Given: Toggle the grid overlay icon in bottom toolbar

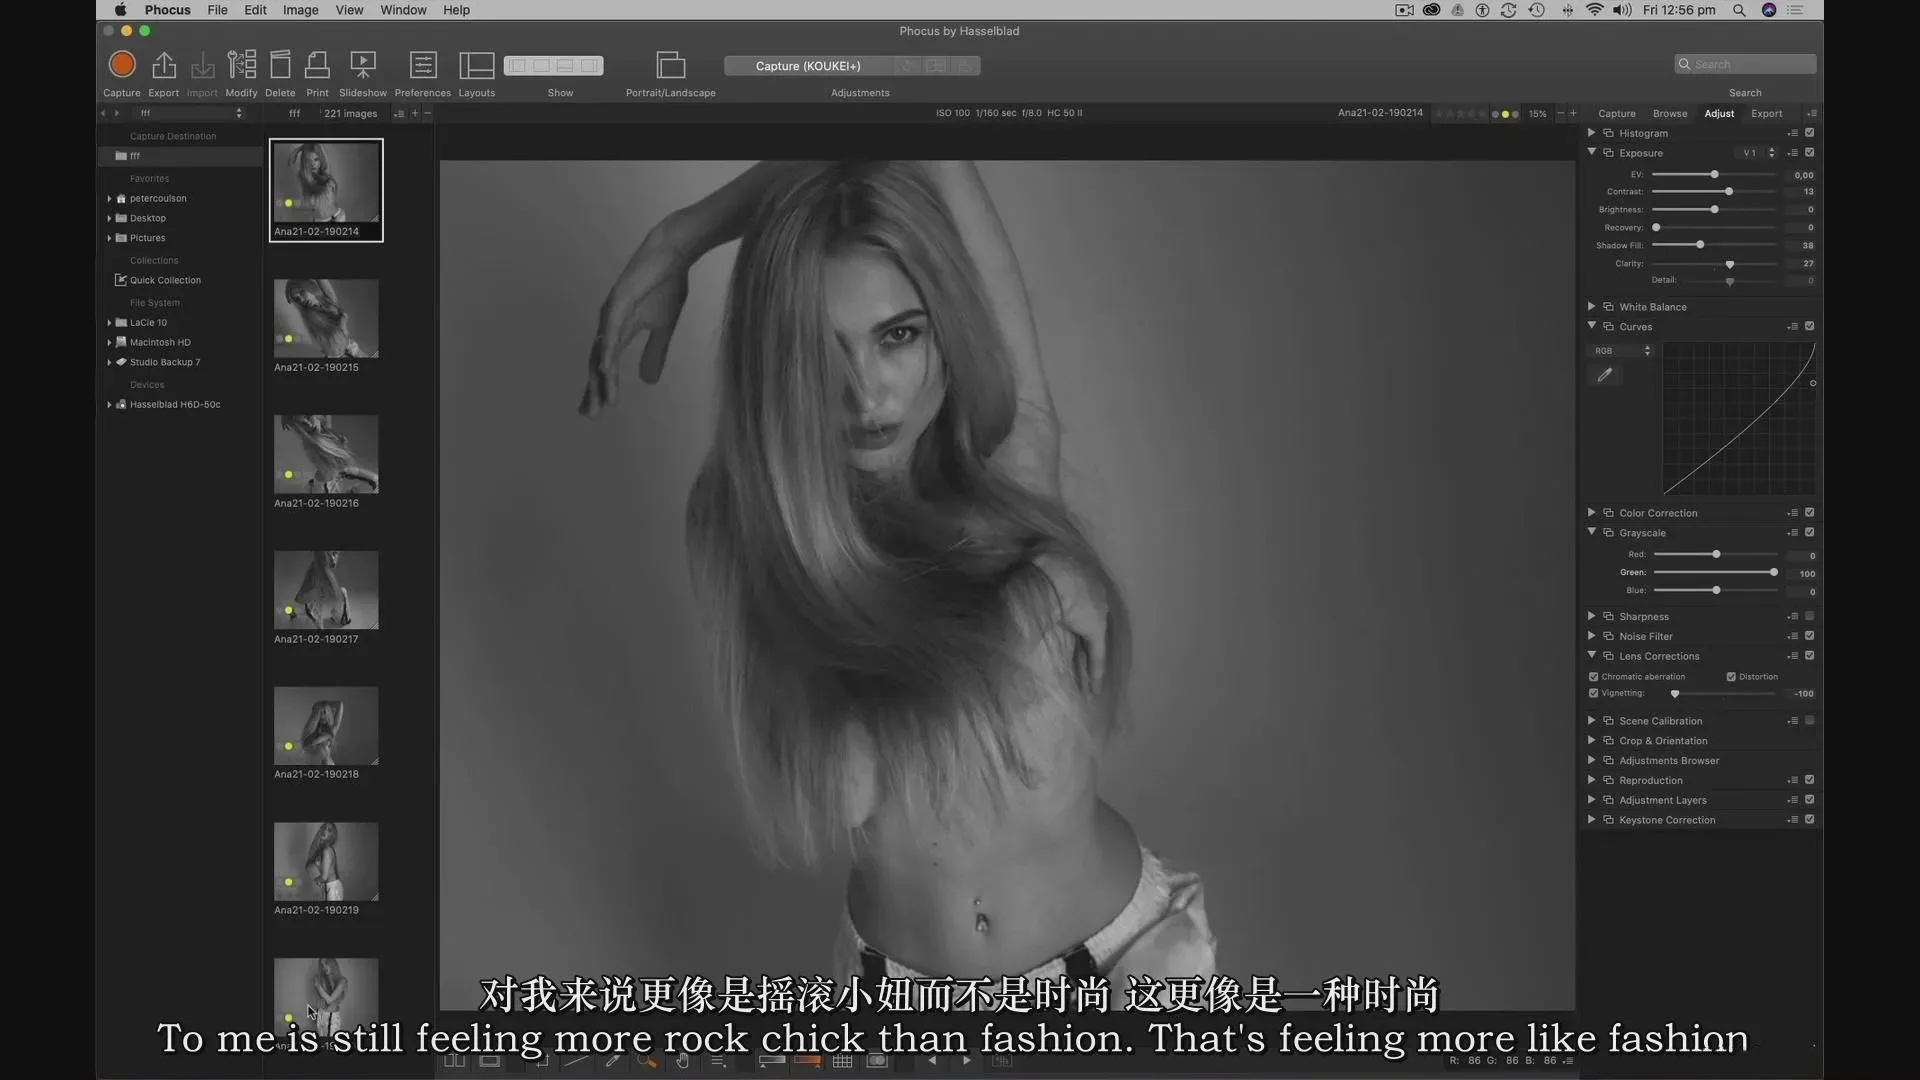Looking at the screenshot, I should tap(842, 1061).
